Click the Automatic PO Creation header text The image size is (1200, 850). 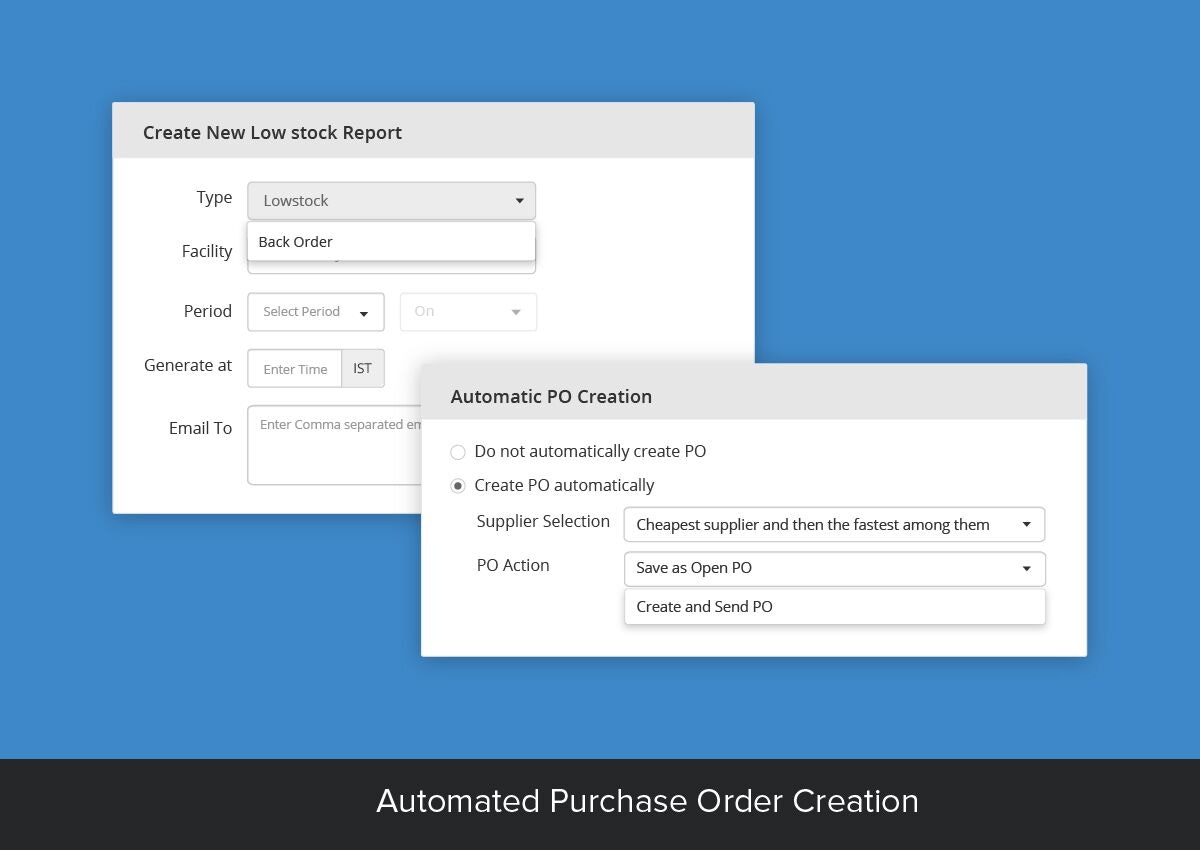pos(551,397)
